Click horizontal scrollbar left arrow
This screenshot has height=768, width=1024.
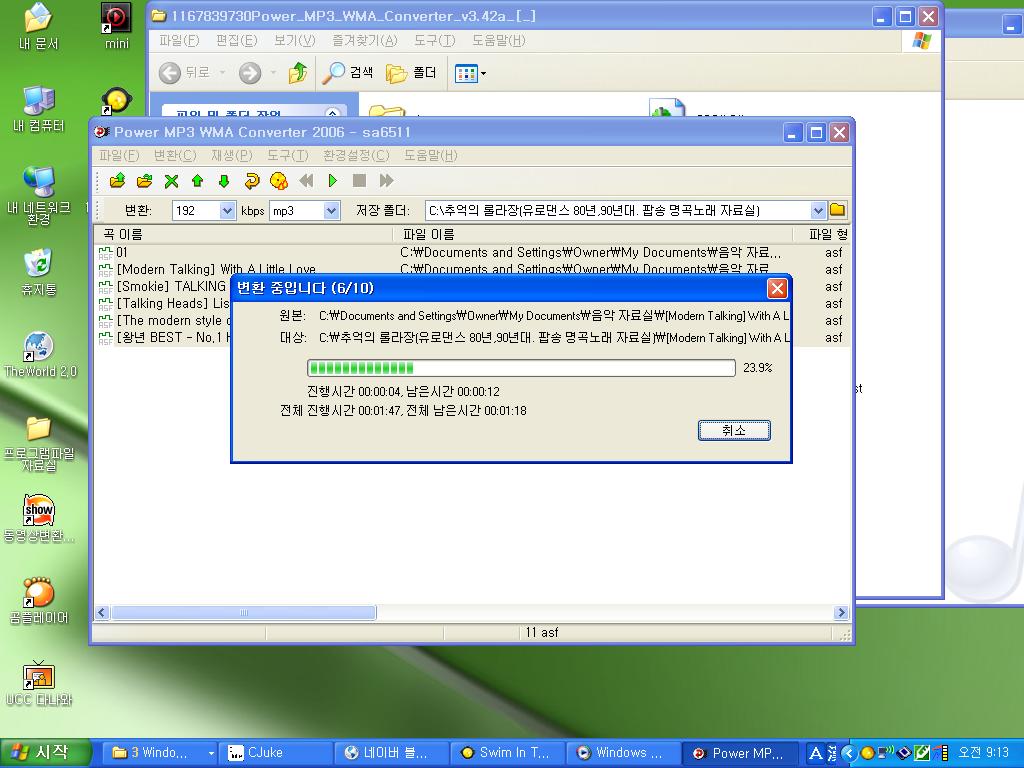[x=102, y=613]
